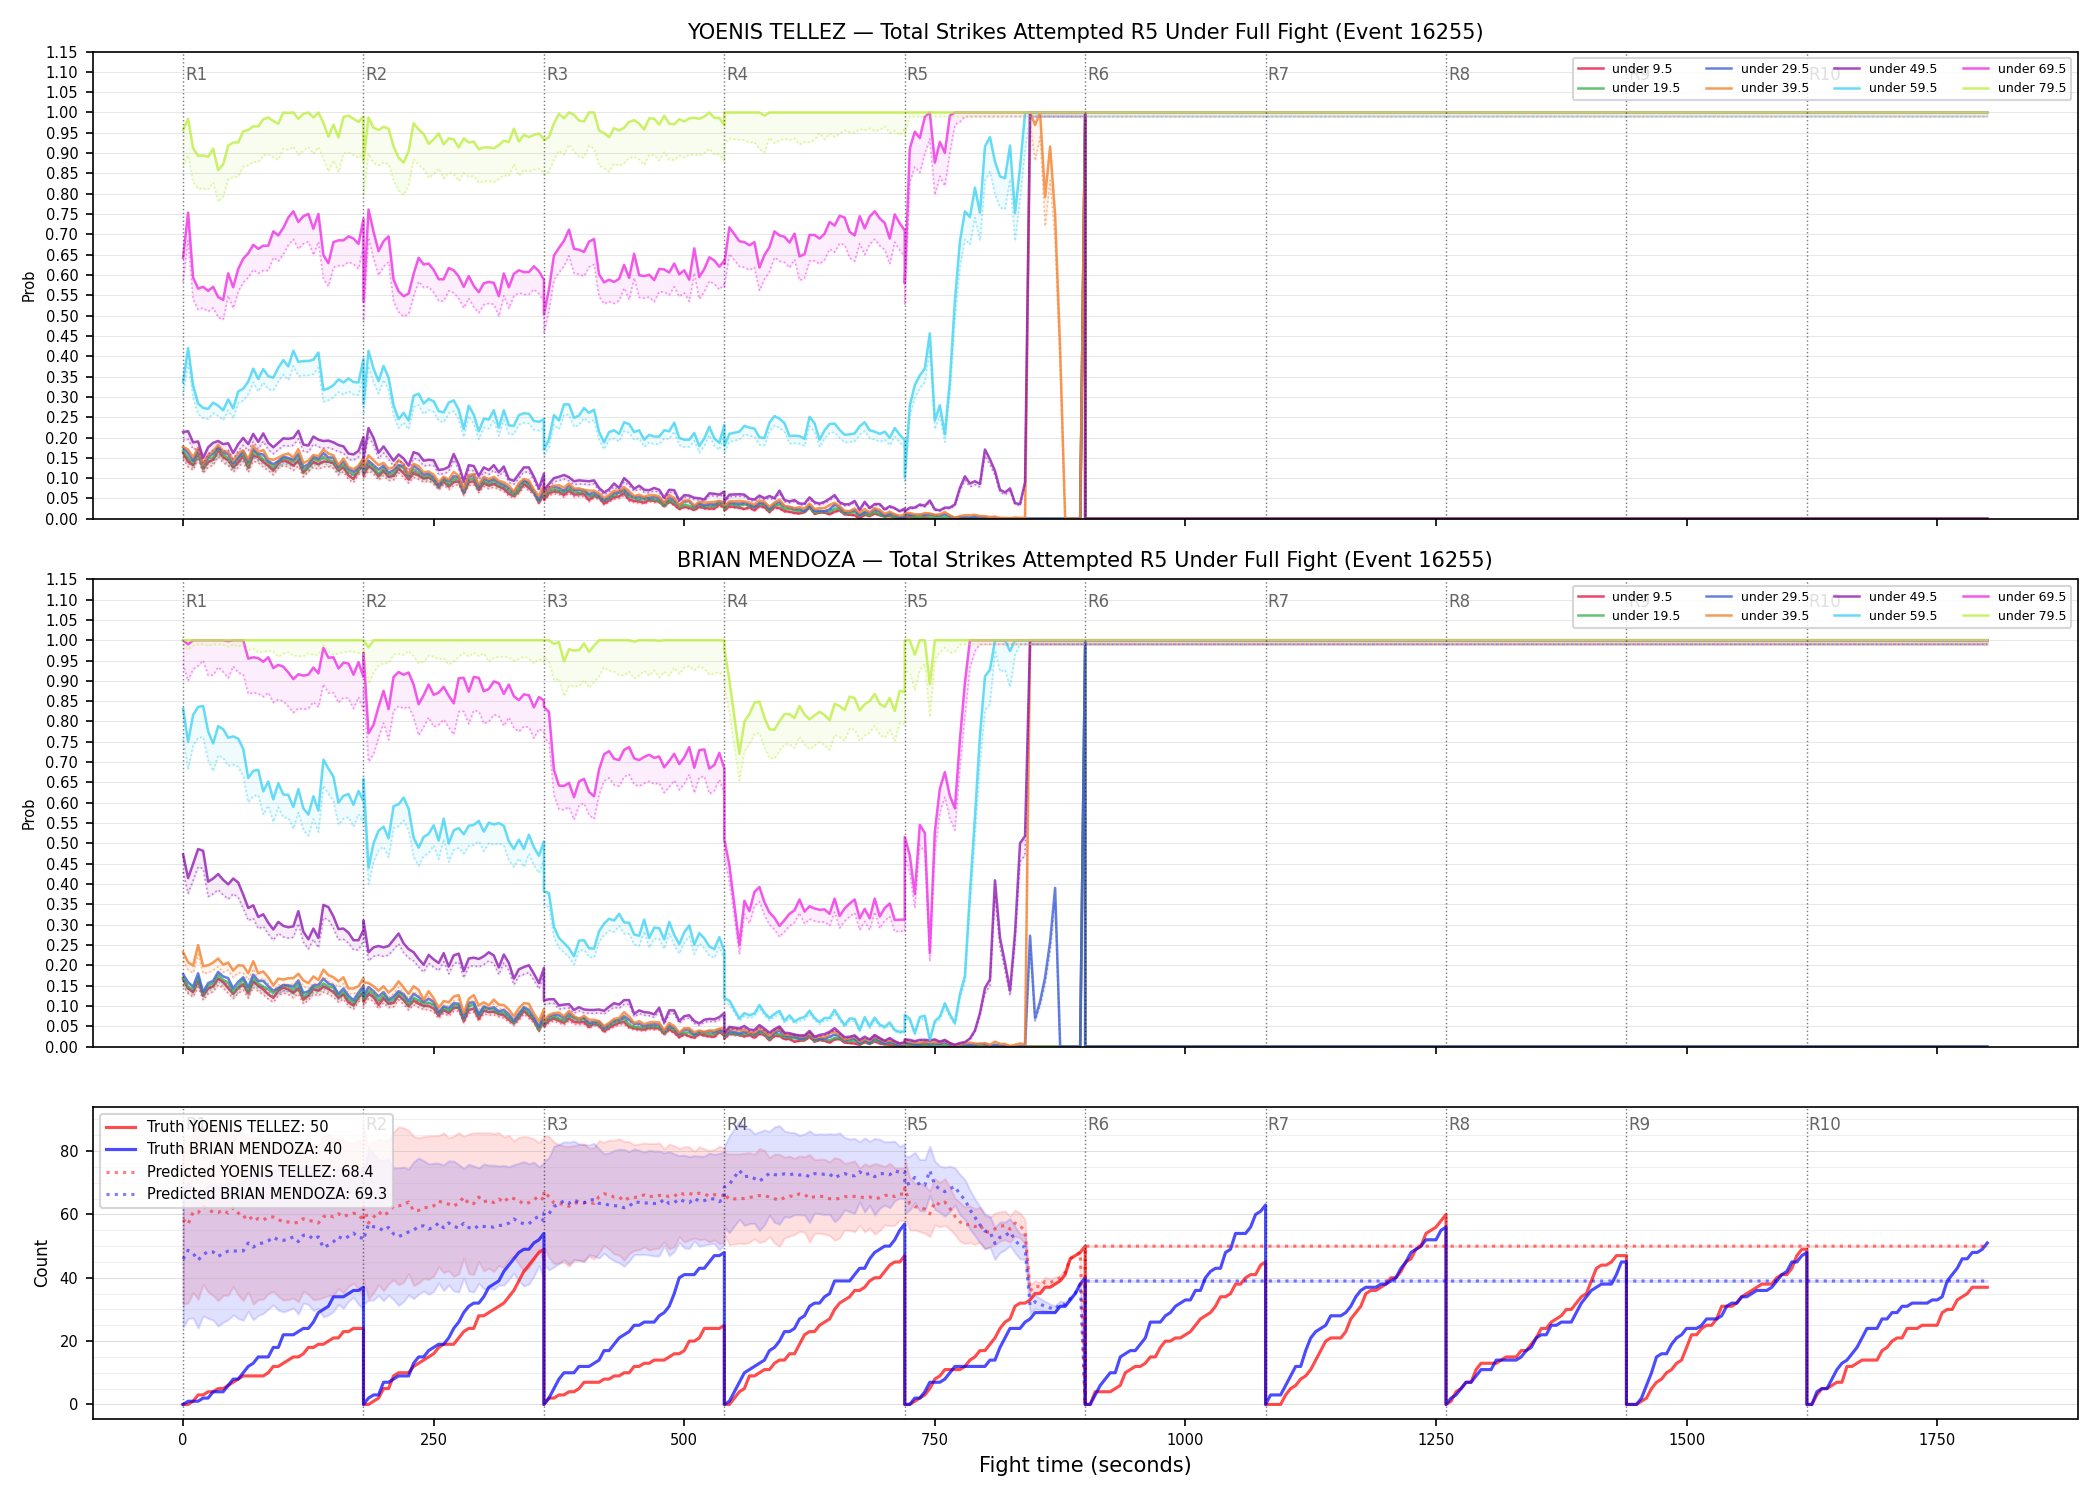Image resolution: width=2100 pixels, height=1500 pixels.
Task: Click the R3 round label in Tellez chart
Action: 557,74
